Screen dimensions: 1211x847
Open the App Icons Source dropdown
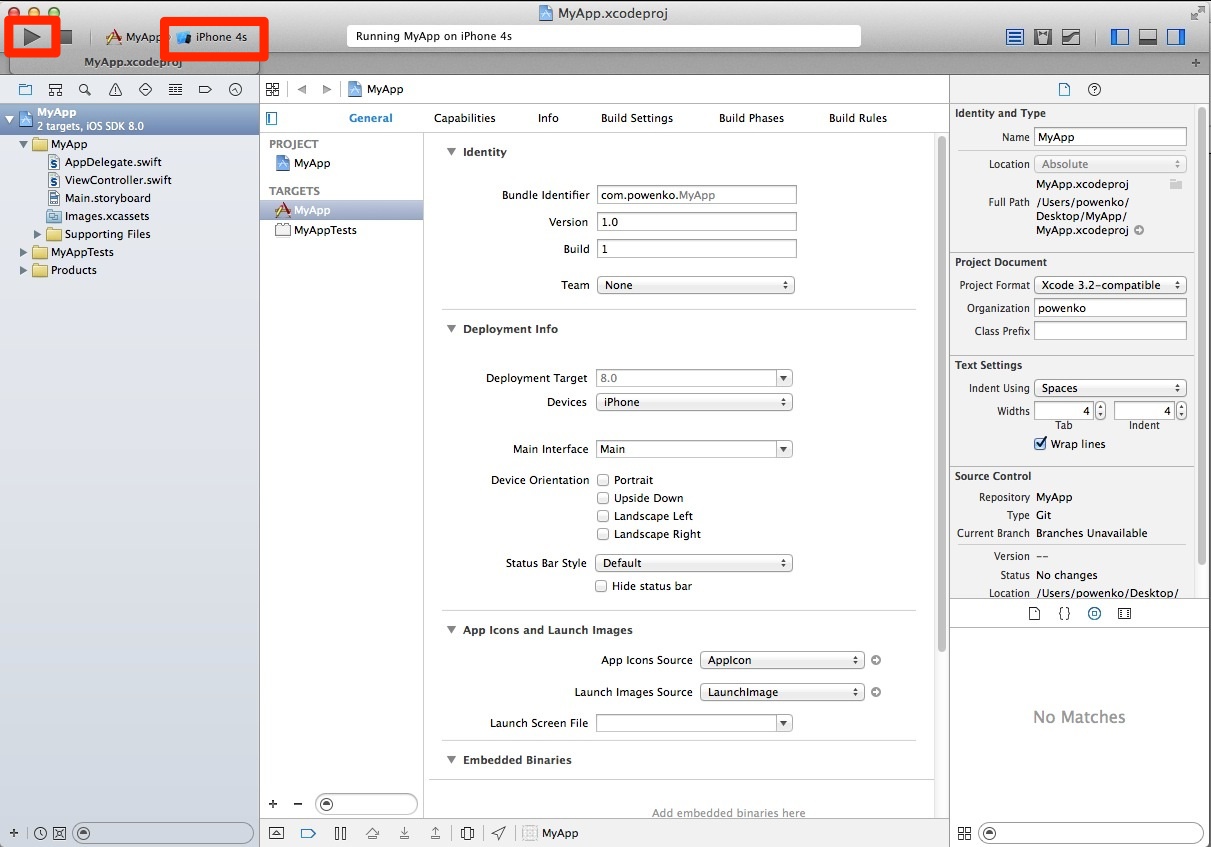click(x=782, y=660)
